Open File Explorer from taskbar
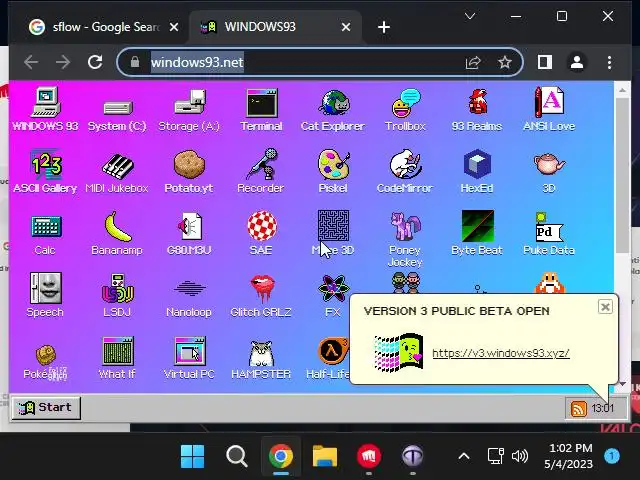 tap(325, 456)
